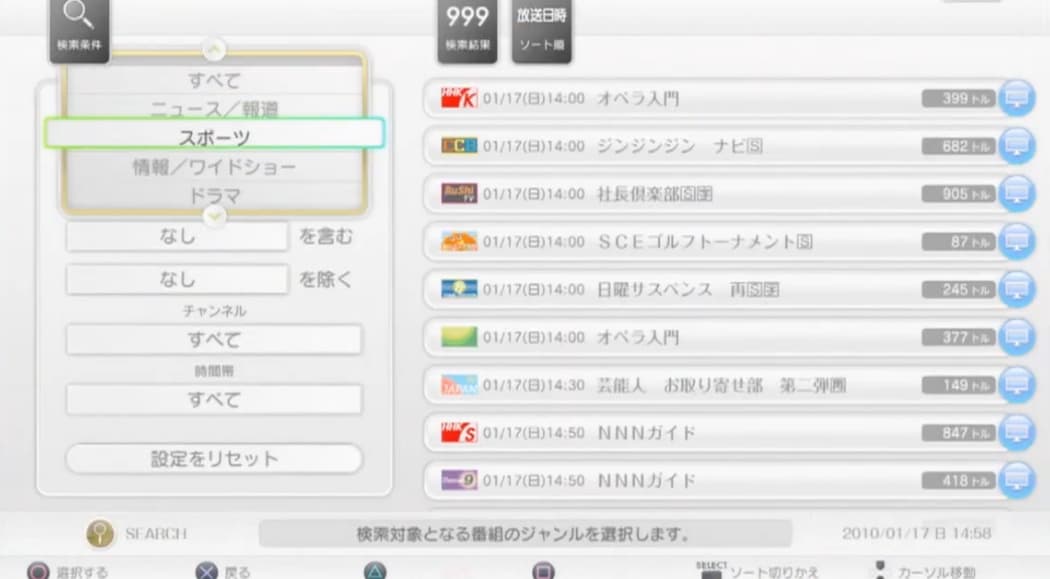Click 設定をリセット button
The width and height of the screenshot is (1050, 579).
213,459
